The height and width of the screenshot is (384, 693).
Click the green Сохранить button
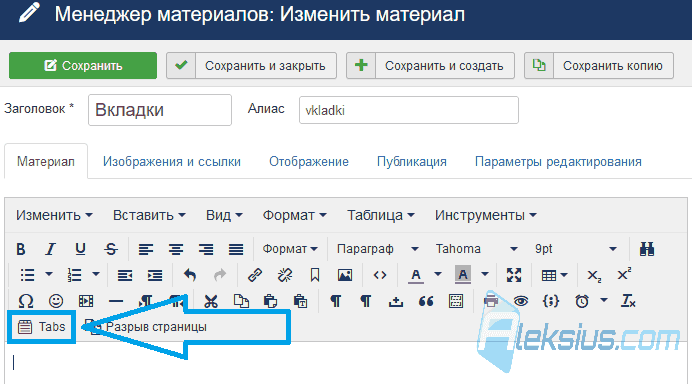tap(83, 66)
